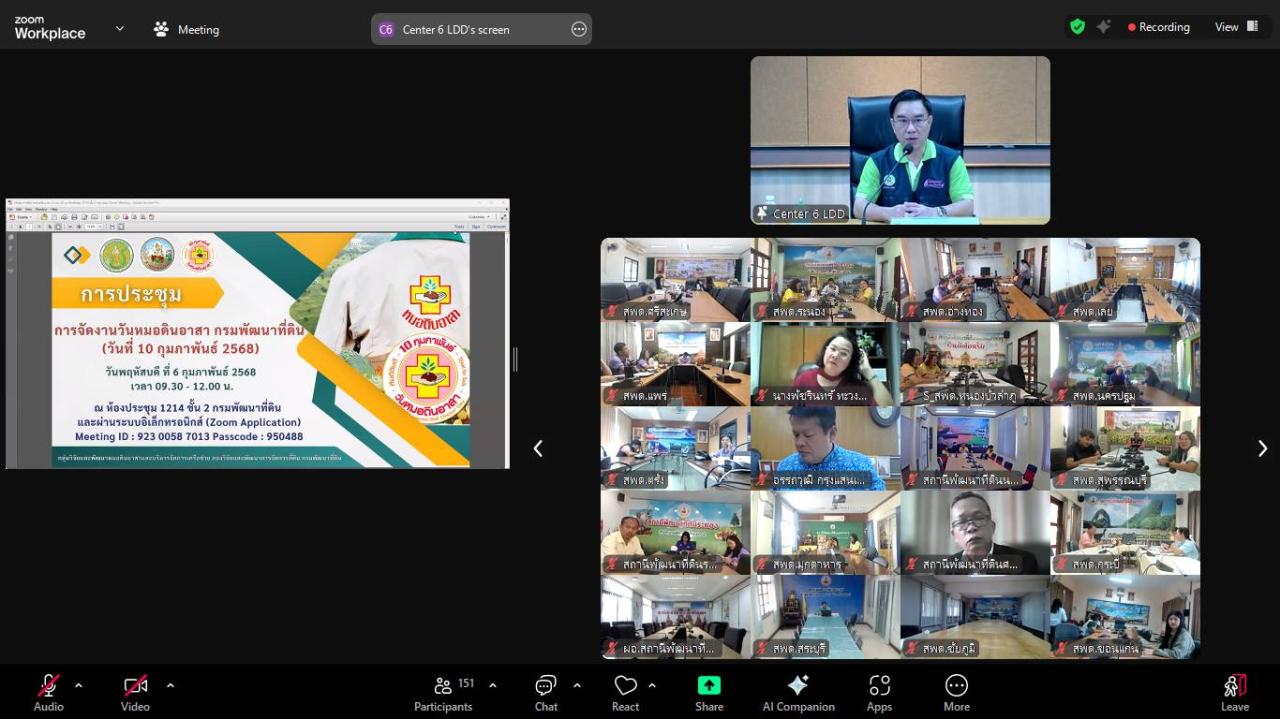Screen dimensions: 1280x719
Task: Open the View layout menu
Action: click(x=1236, y=27)
